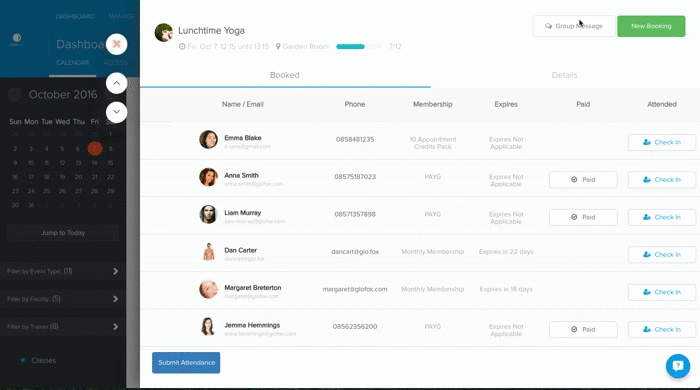Open the Calendar sub-tab
Screen dimensions: 700x390
pos(72,62)
